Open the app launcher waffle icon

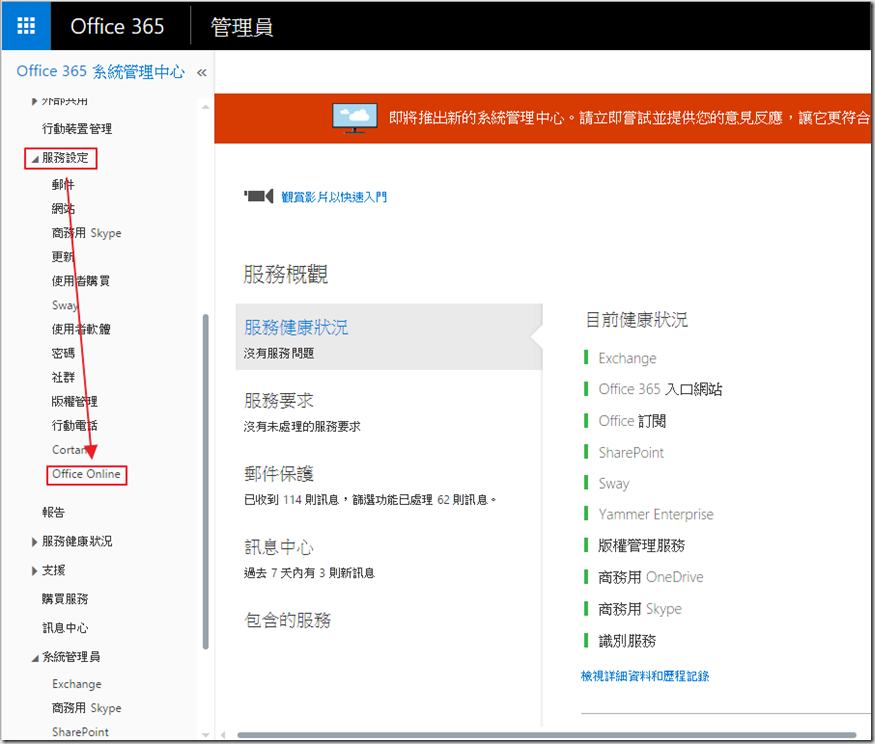click(x=26, y=26)
